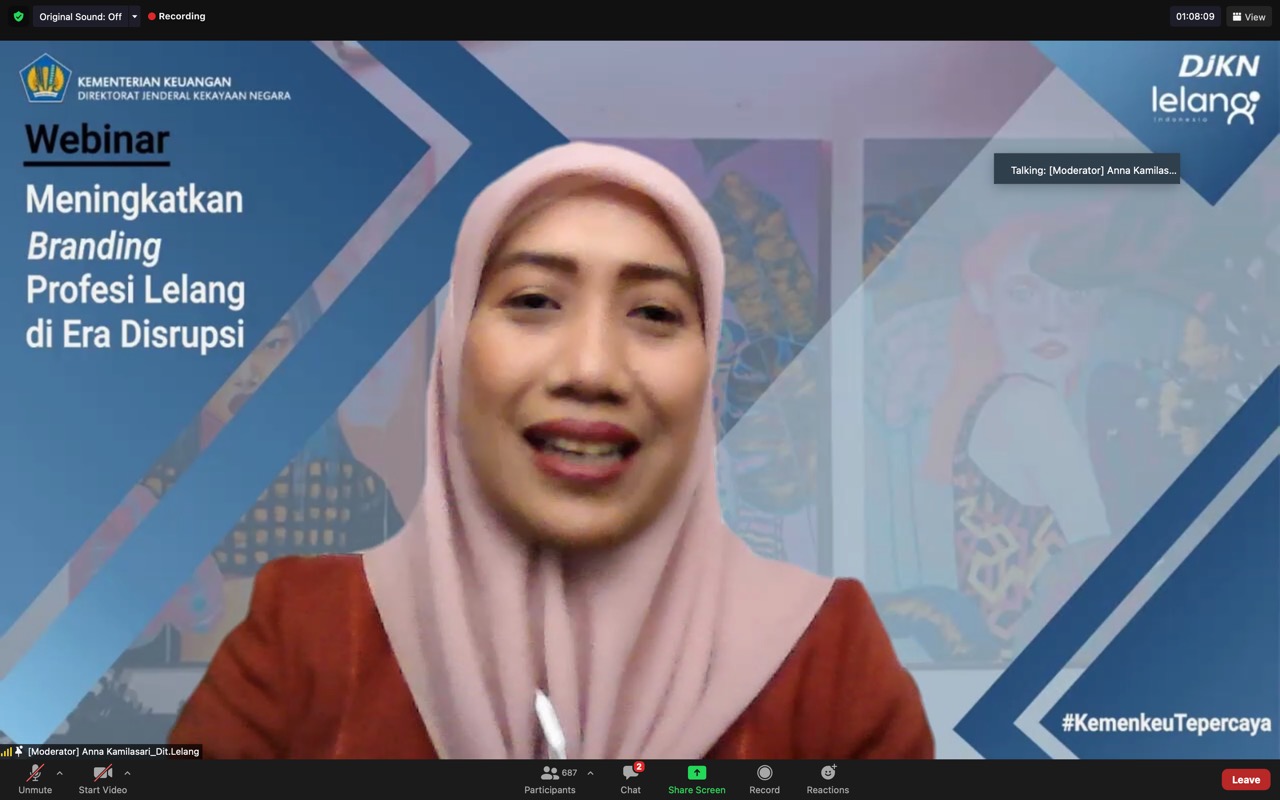
Task: Open the Reactions smiley menu
Action: click(x=827, y=778)
